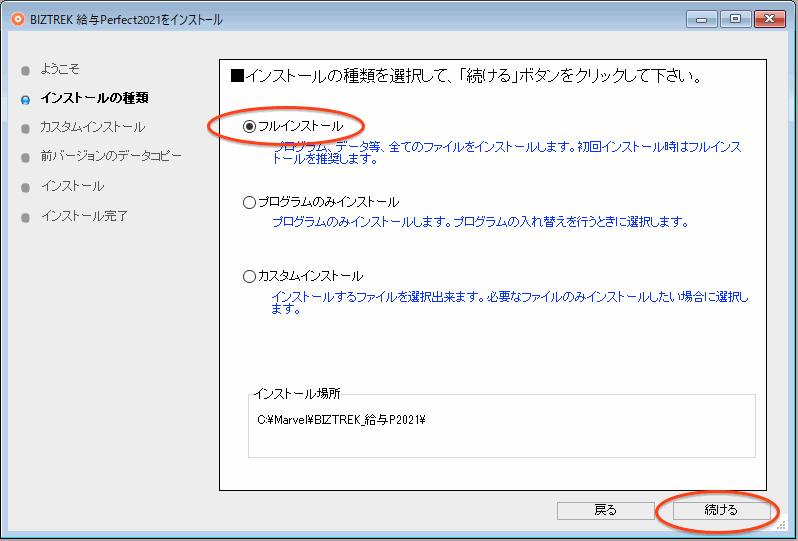Choose the プログラムのみインストール radio option
The height and width of the screenshot is (541, 798).
point(250,202)
